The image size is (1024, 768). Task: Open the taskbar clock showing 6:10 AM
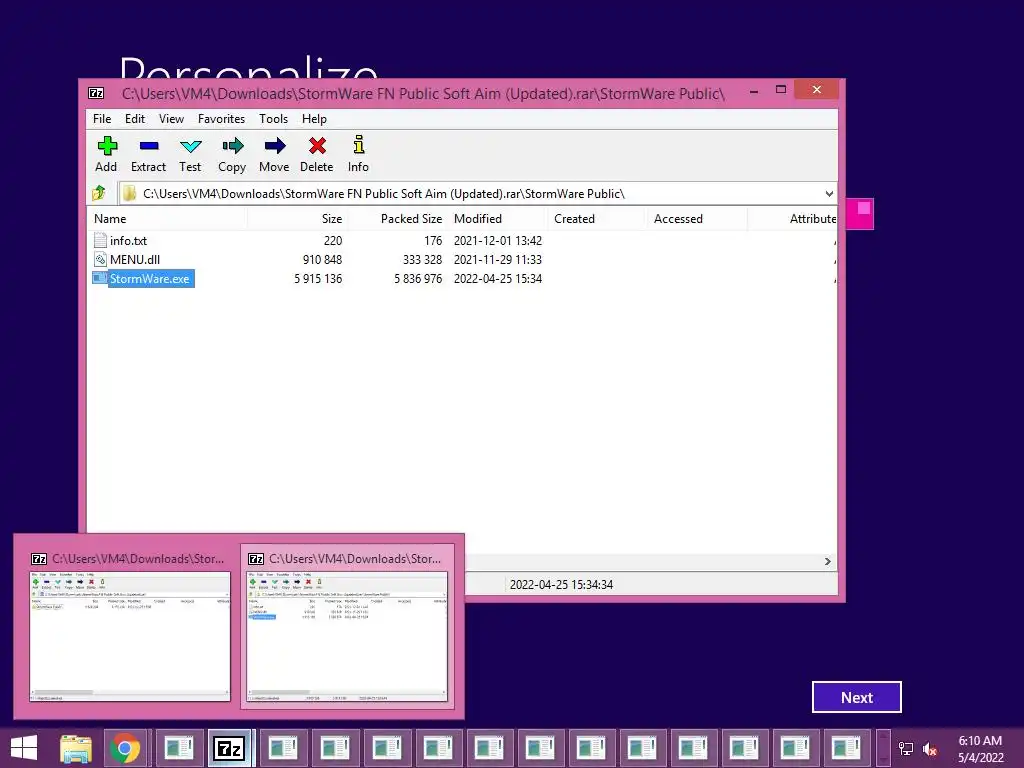pos(980,749)
